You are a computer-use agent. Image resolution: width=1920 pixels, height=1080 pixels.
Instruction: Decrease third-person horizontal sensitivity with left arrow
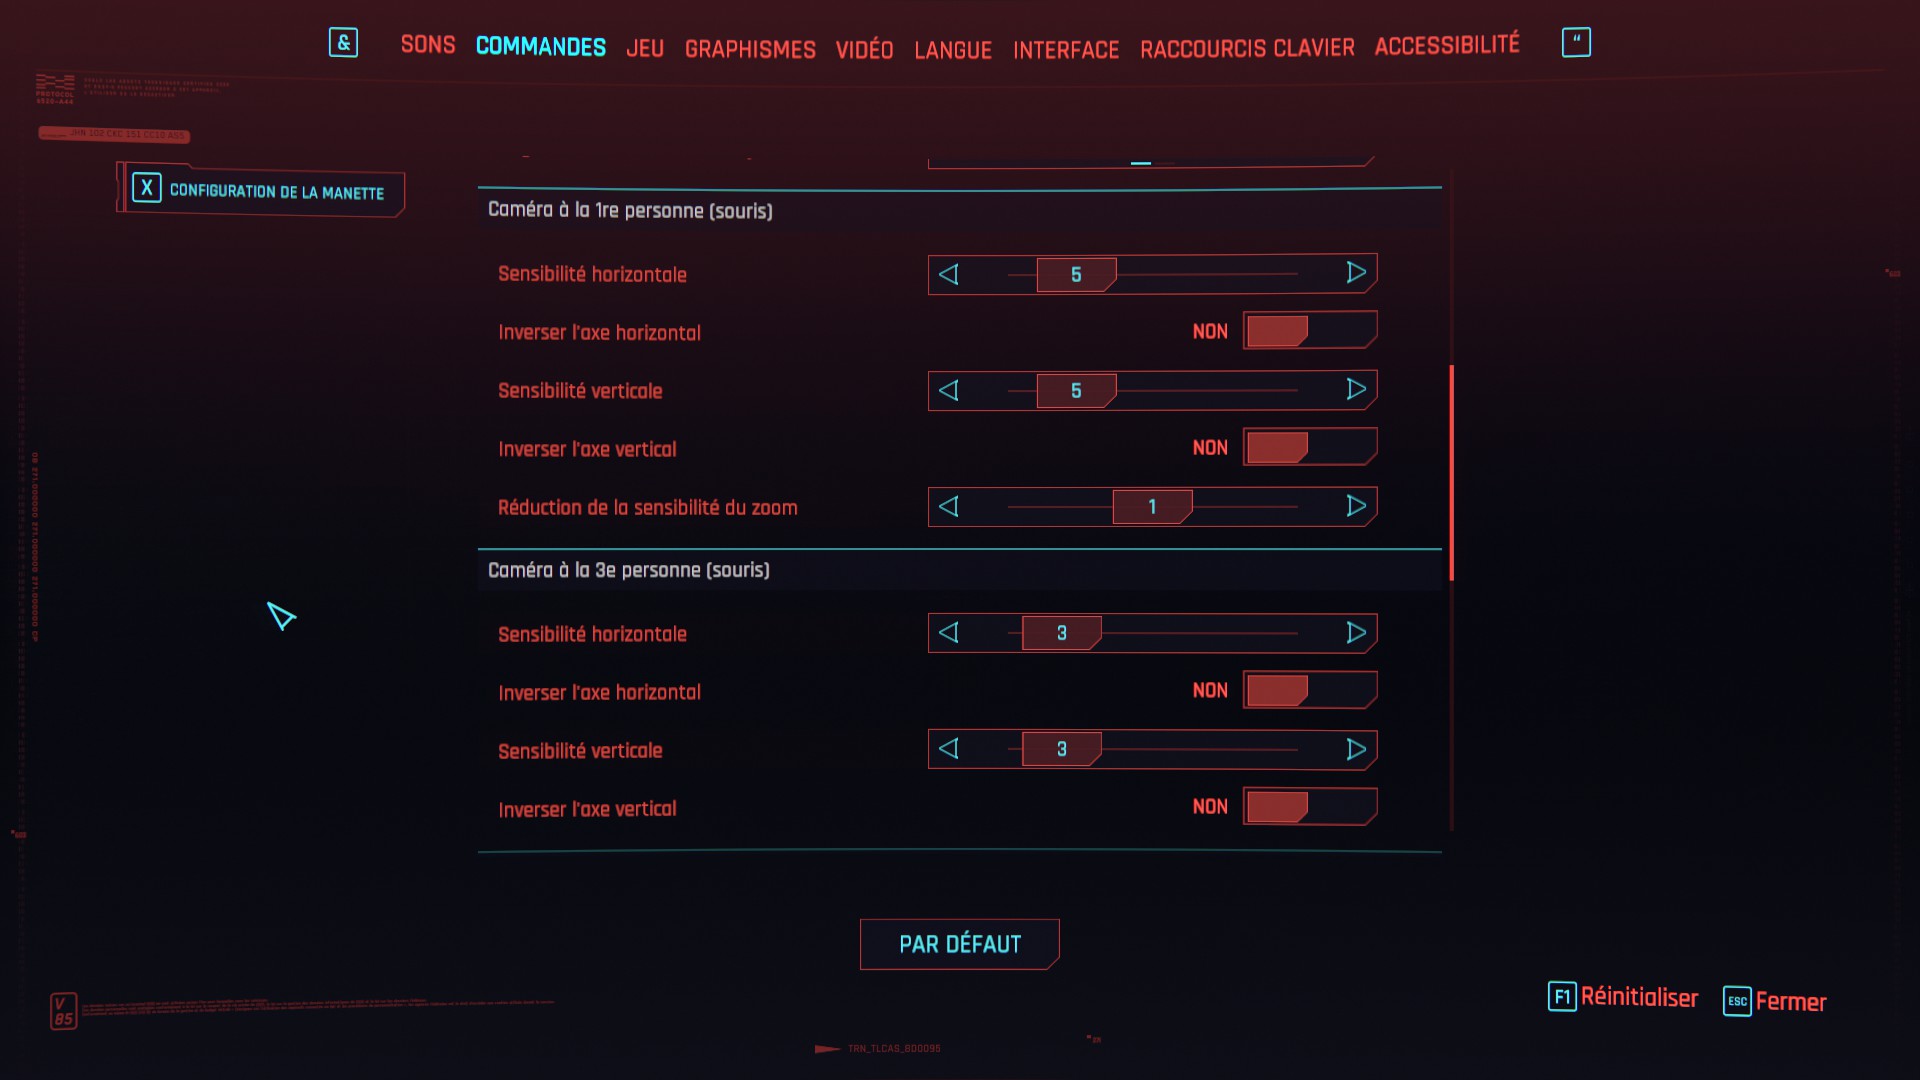click(949, 633)
